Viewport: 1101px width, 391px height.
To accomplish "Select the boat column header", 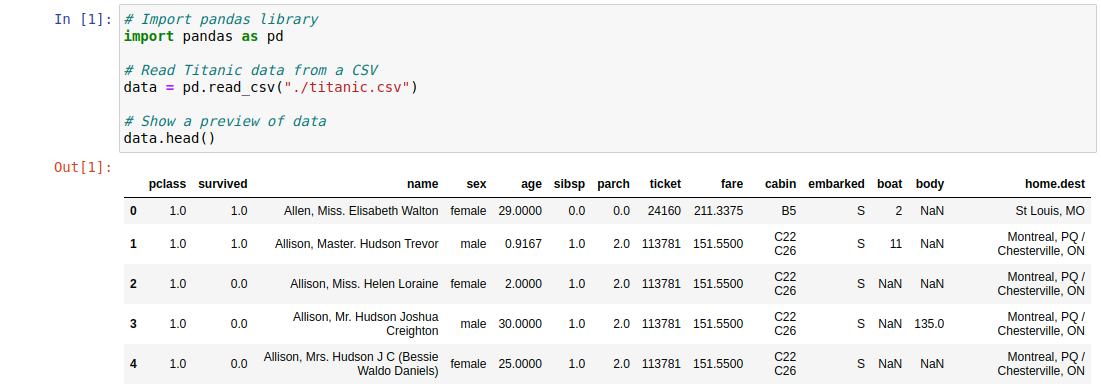I will pyautogui.click(x=890, y=185).
